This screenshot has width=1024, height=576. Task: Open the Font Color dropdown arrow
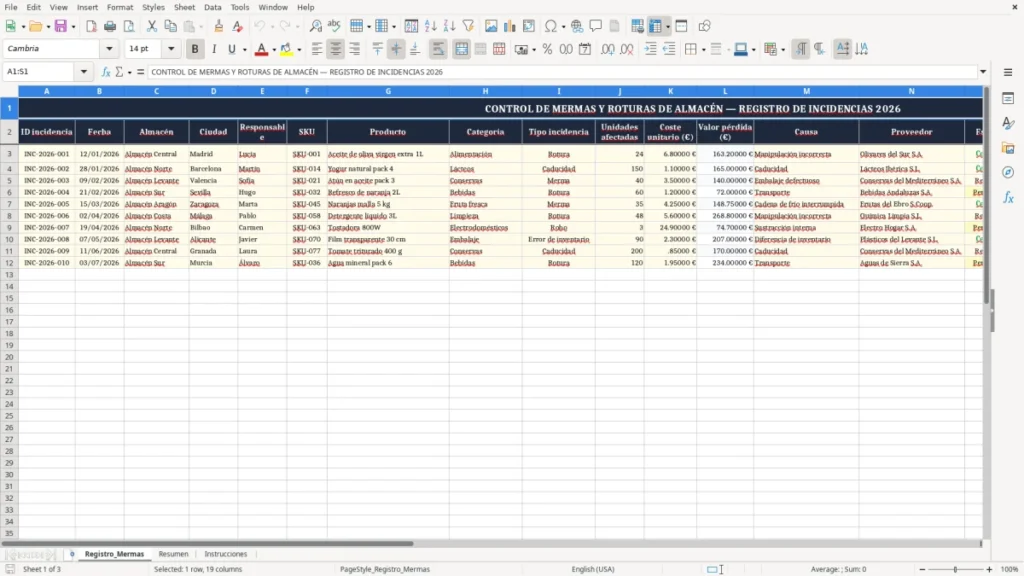[x=274, y=50]
